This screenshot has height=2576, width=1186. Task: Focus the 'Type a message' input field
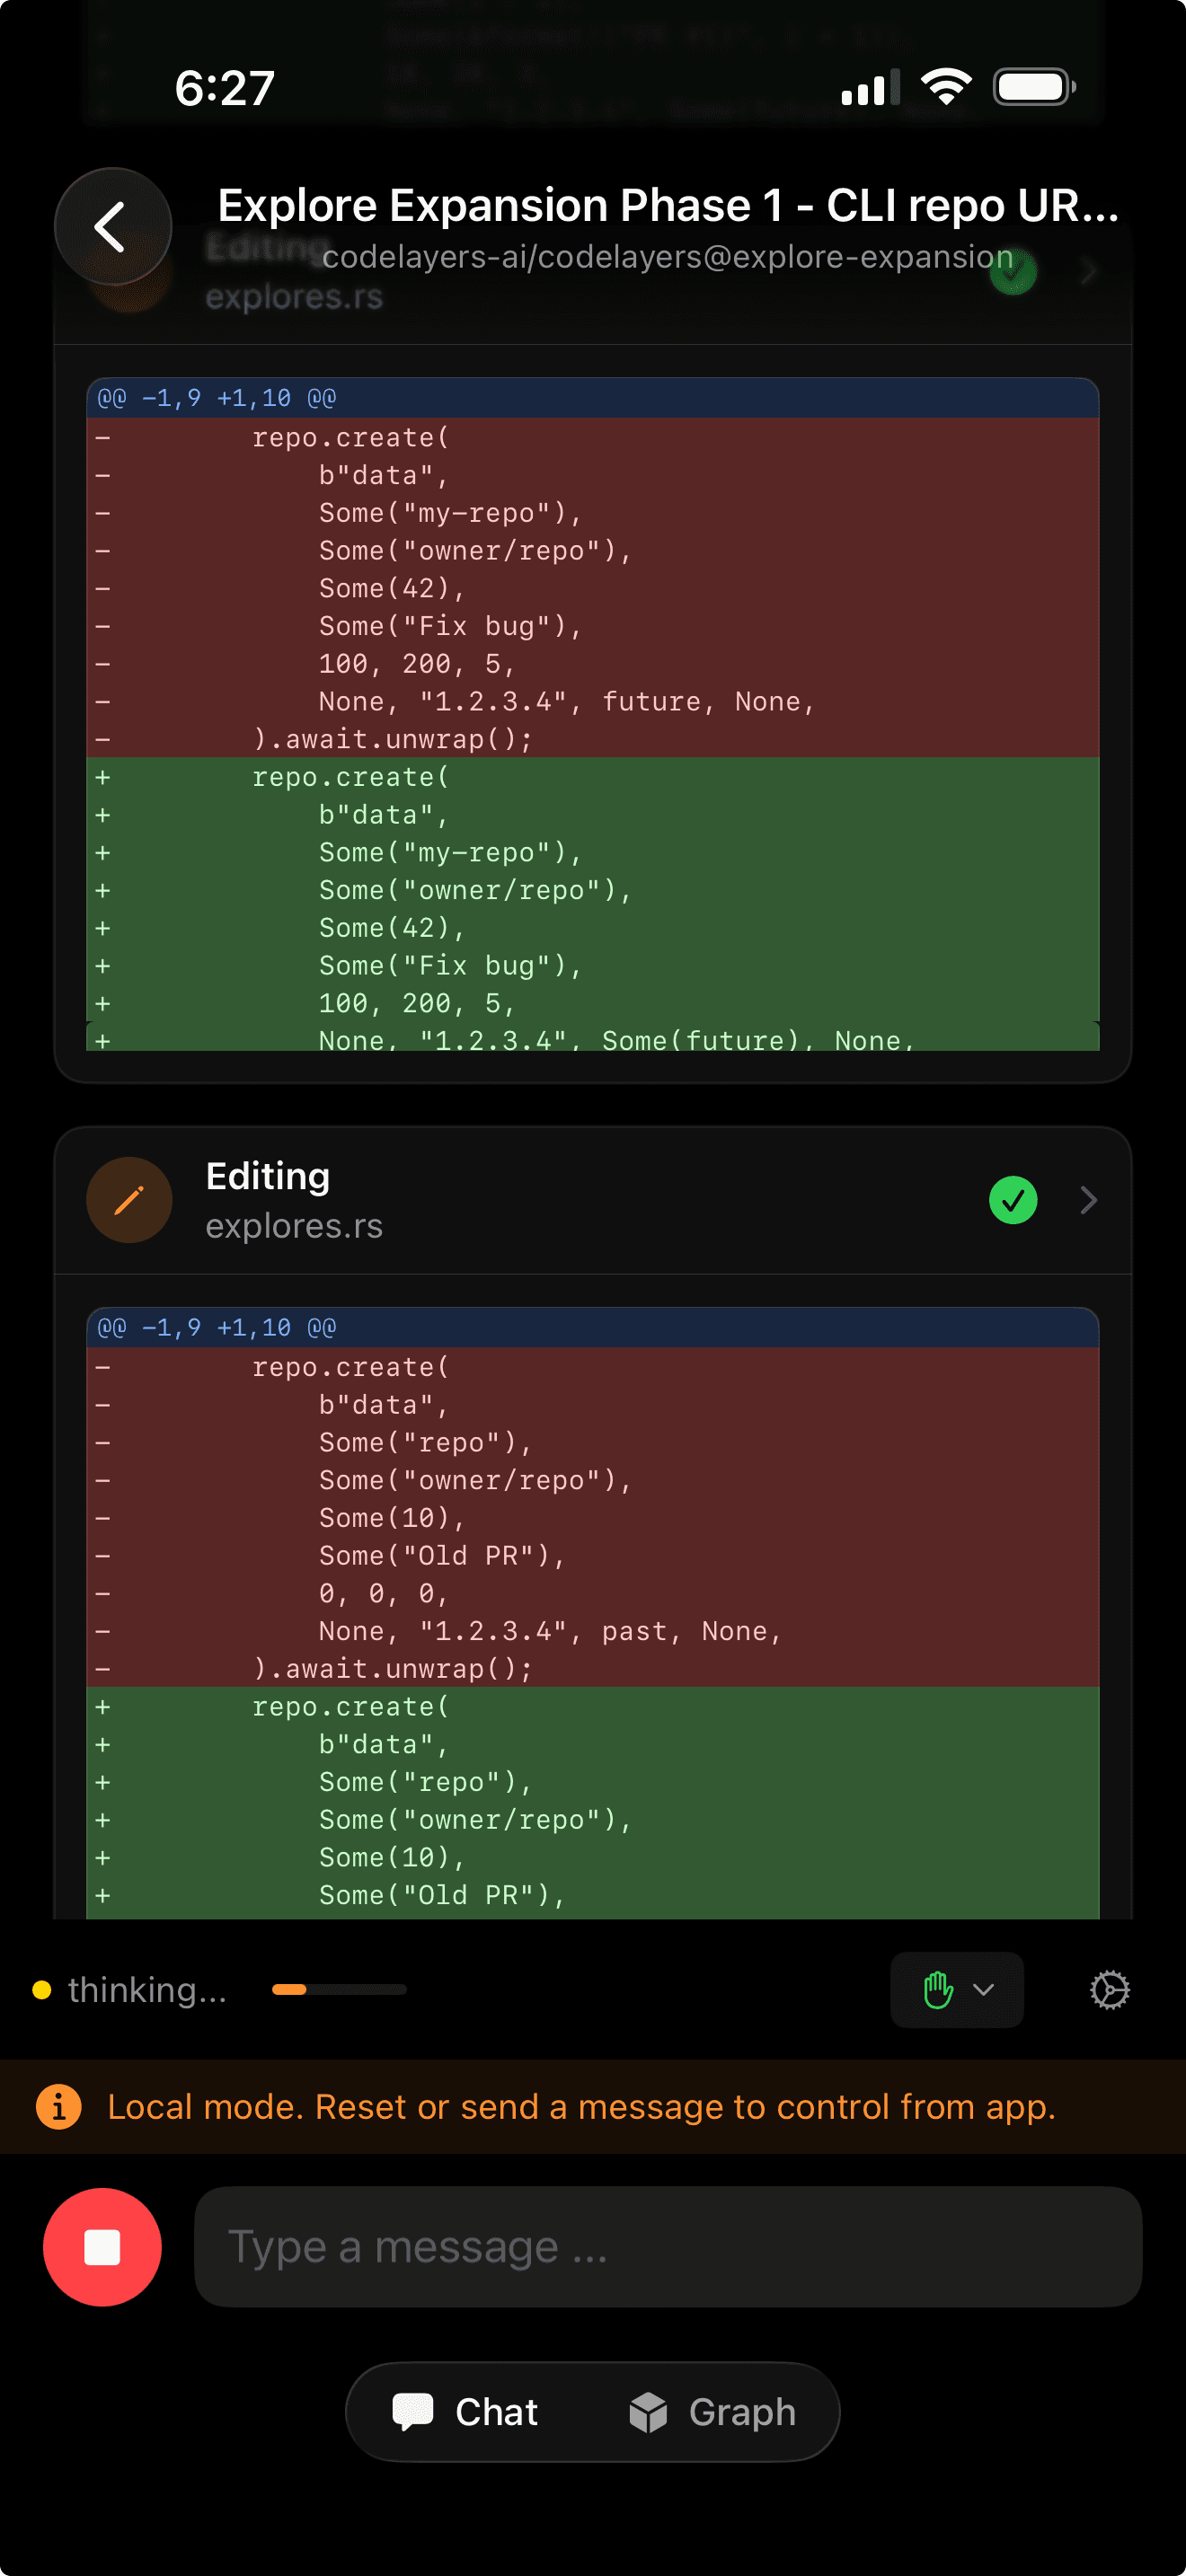(x=667, y=2247)
